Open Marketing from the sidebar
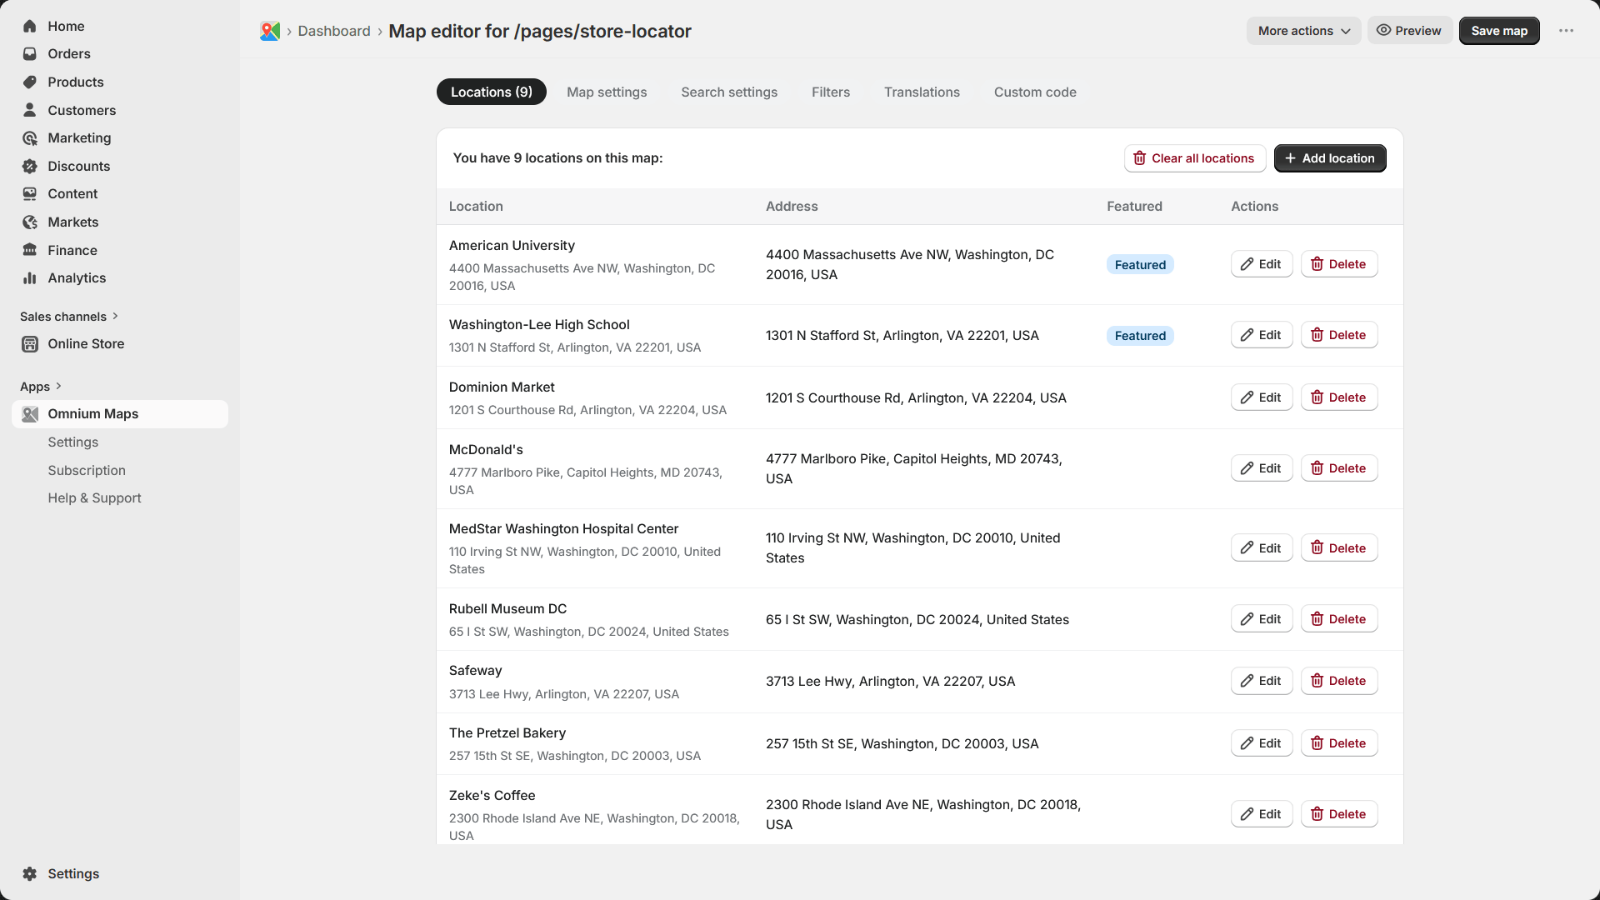Viewport: 1600px width, 900px height. pos(79,138)
